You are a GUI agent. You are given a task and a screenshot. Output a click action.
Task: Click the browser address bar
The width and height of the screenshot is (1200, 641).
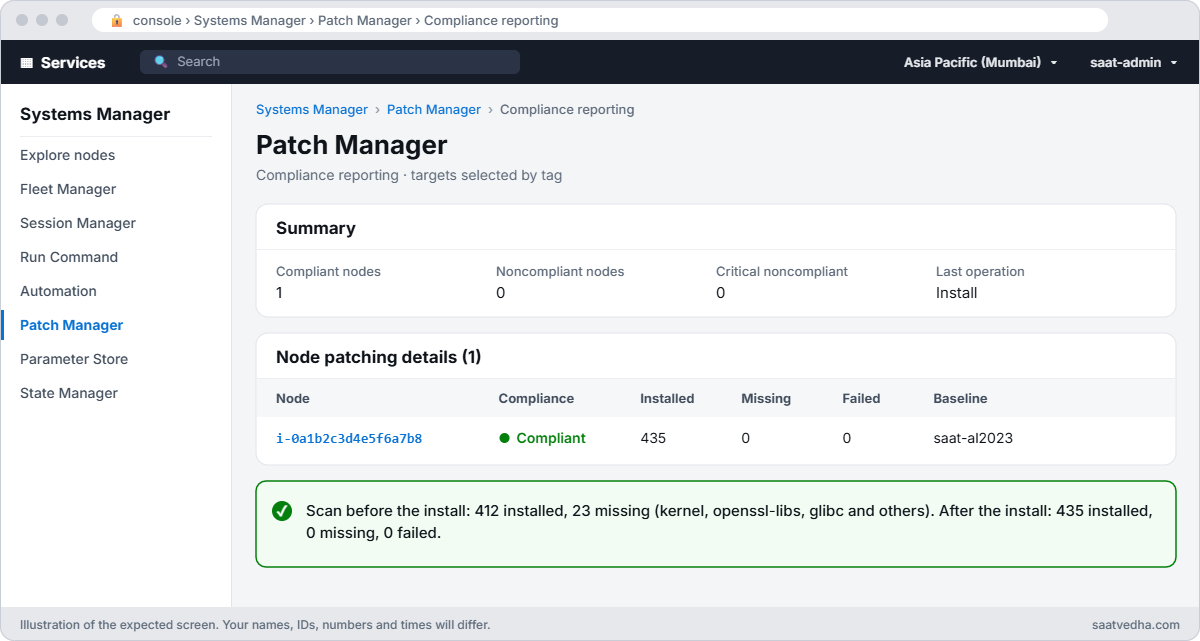point(600,20)
